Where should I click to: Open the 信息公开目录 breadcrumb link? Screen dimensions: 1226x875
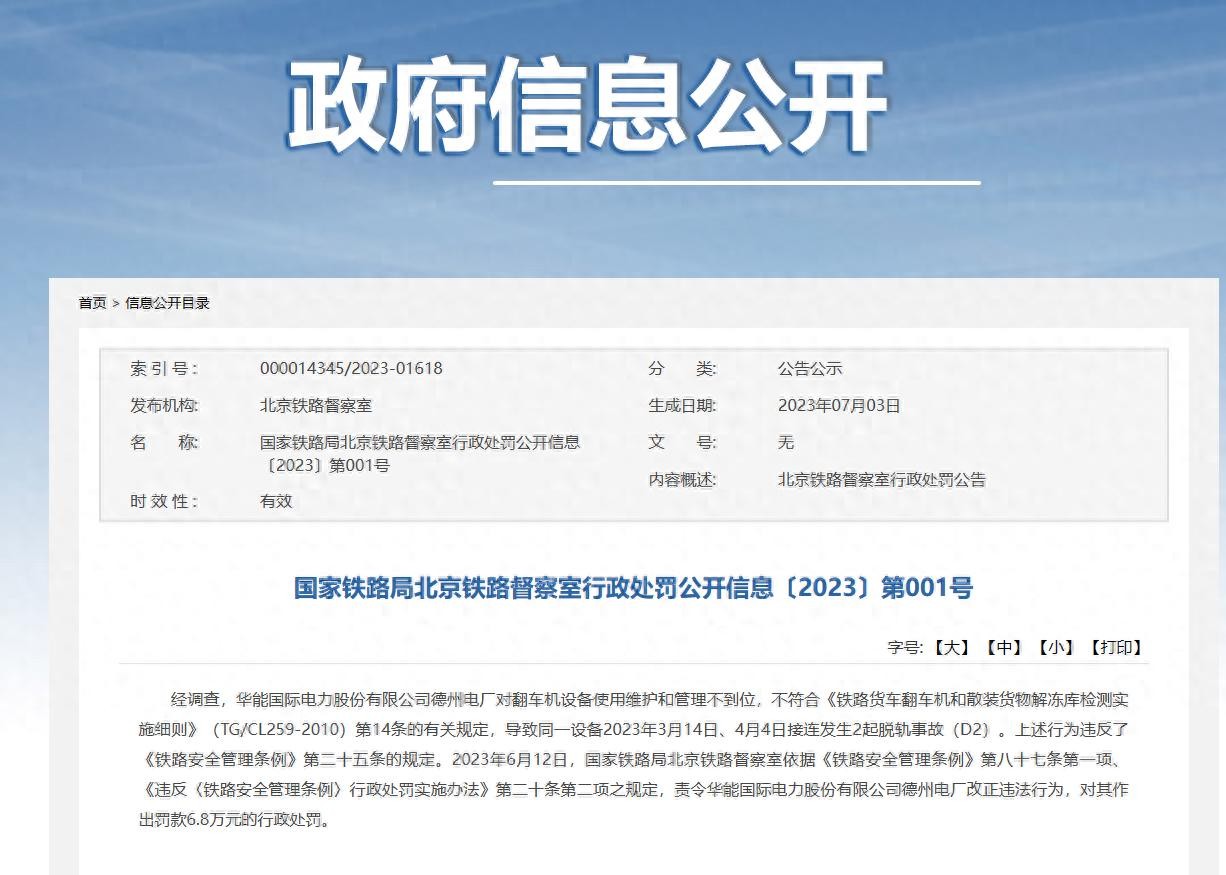tap(168, 303)
